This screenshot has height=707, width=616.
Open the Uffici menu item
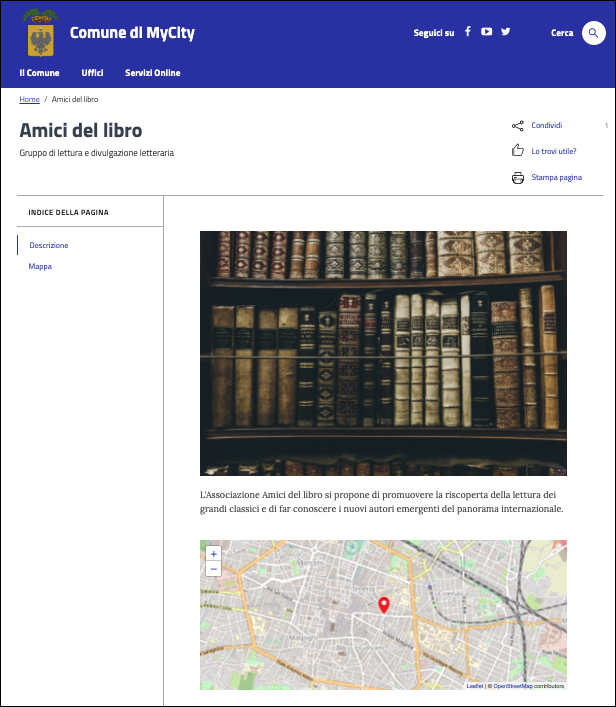pos(92,73)
